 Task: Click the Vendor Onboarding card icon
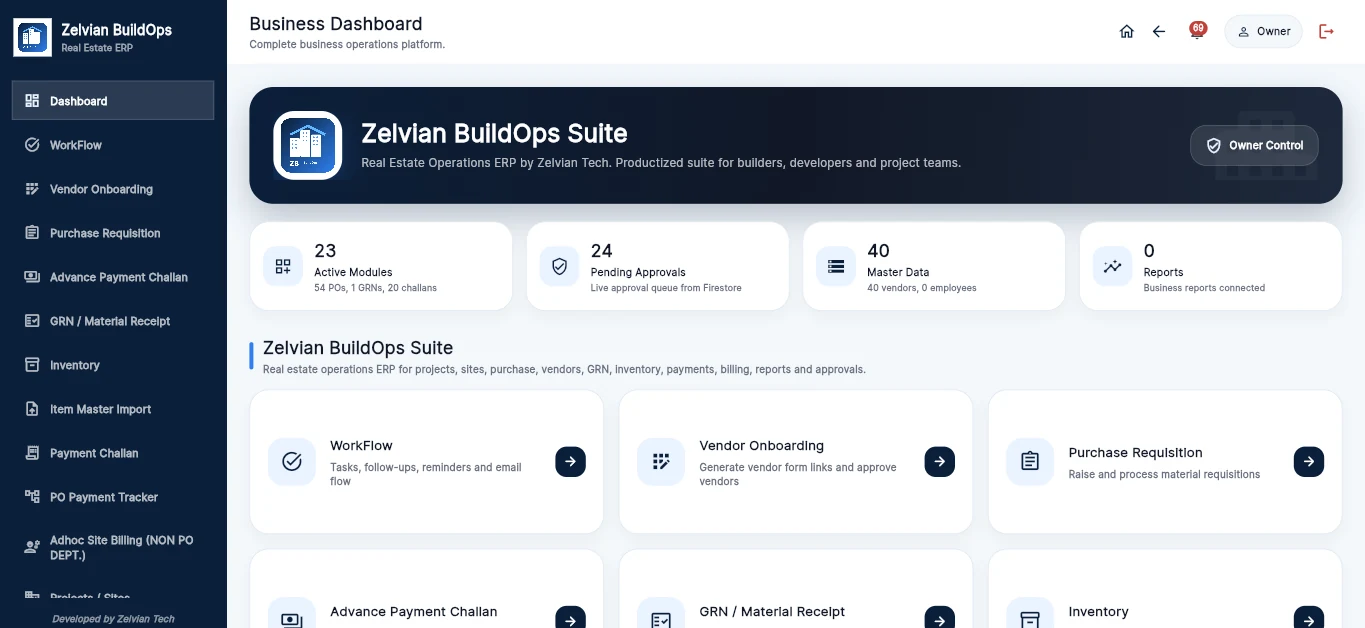[661, 461]
